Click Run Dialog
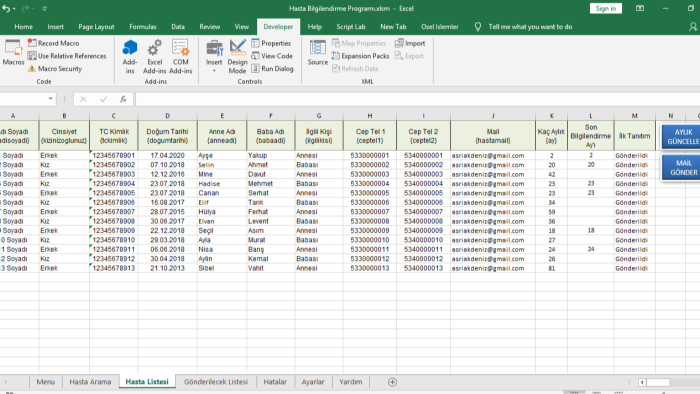Image resolution: width=700 pixels, height=394 pixels. [272, 69]
